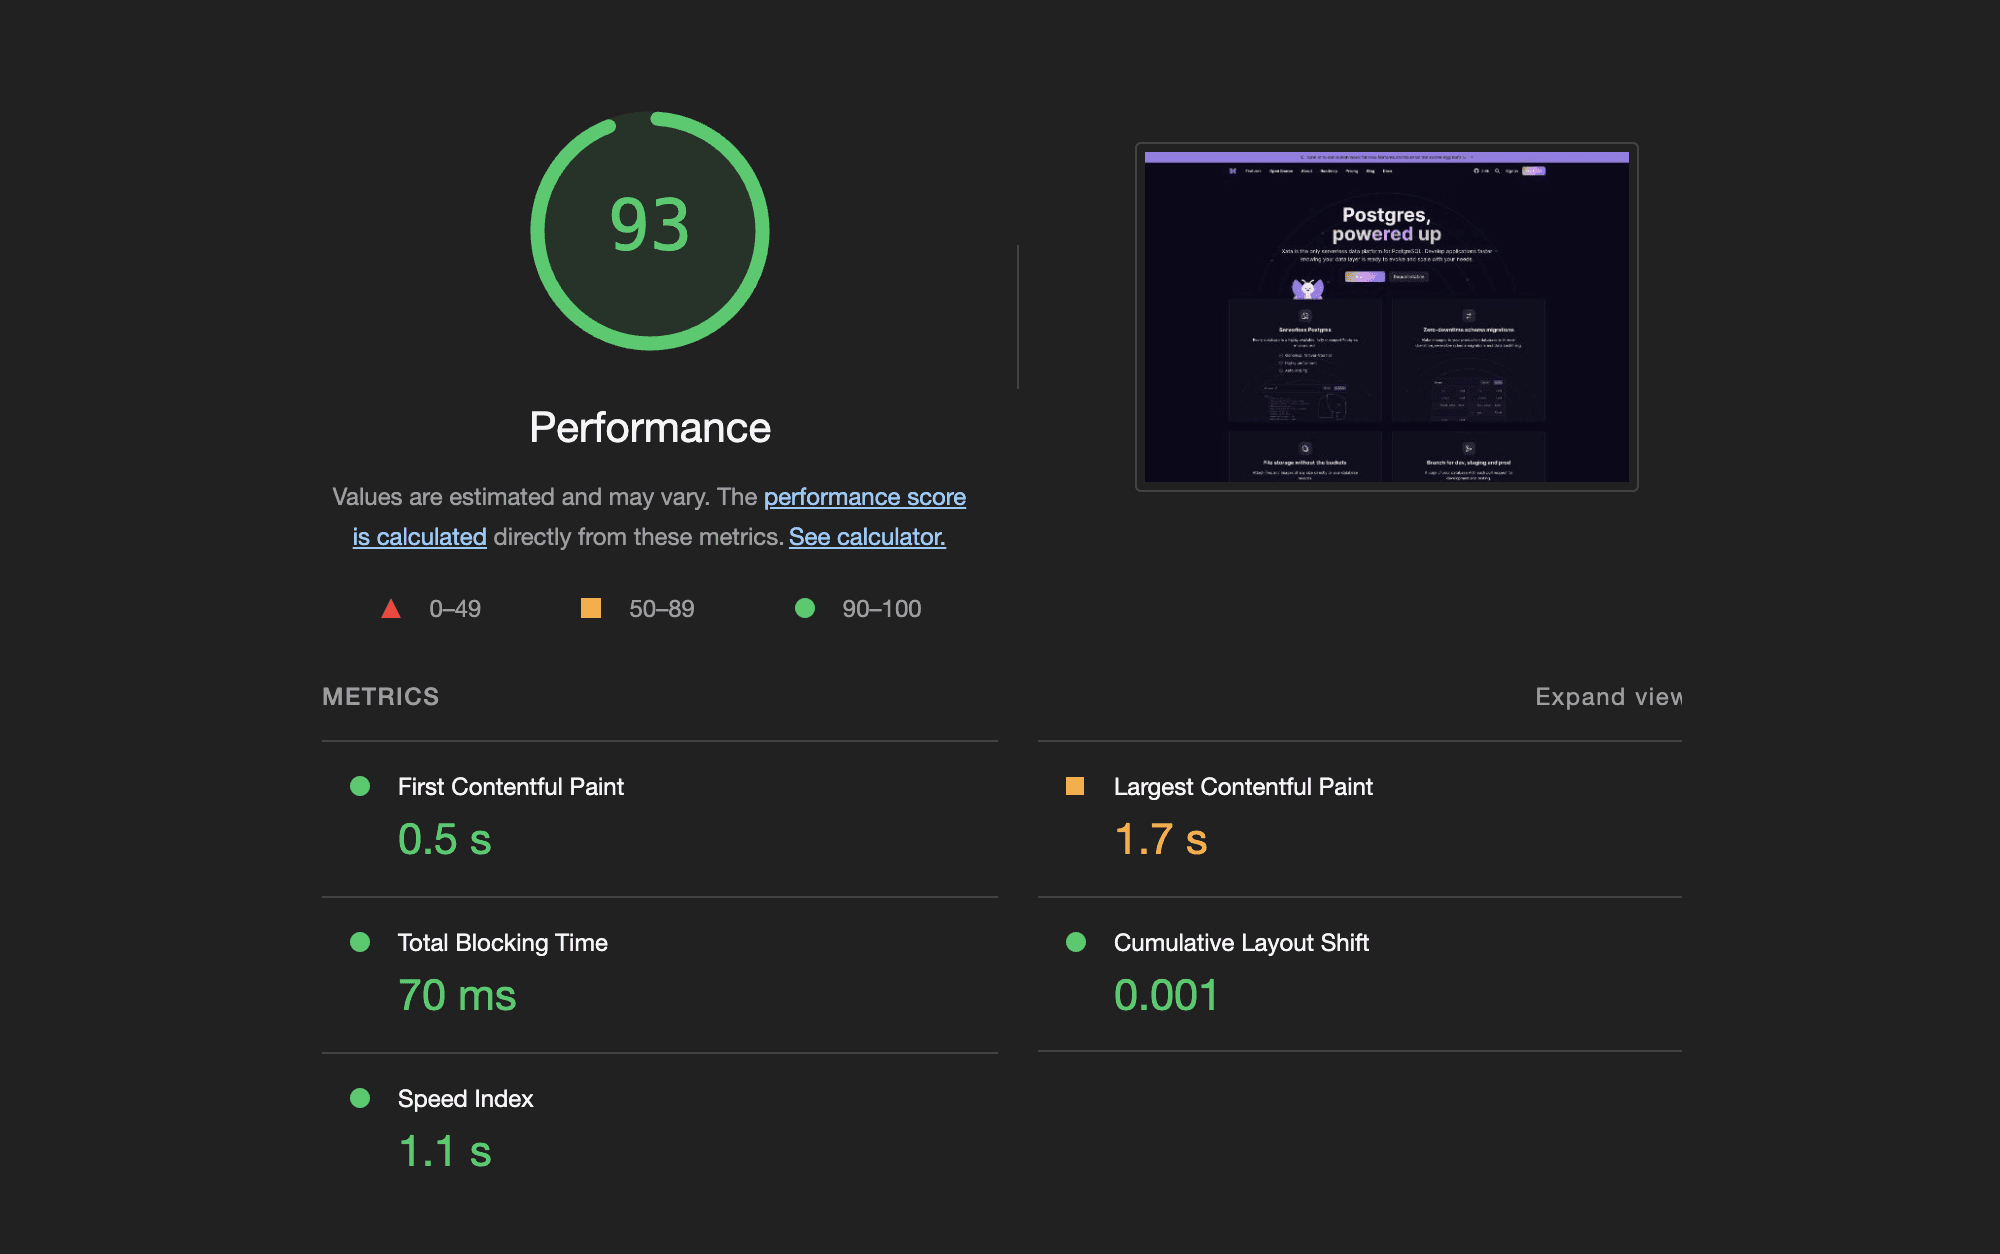Click the 0–49 legend label

[454, 608]
